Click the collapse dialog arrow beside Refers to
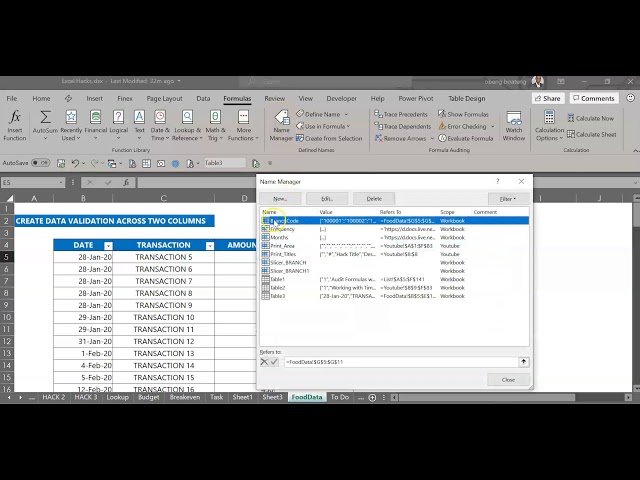The width and height of the screenshot is (640, 480). [x=524, y=362]
